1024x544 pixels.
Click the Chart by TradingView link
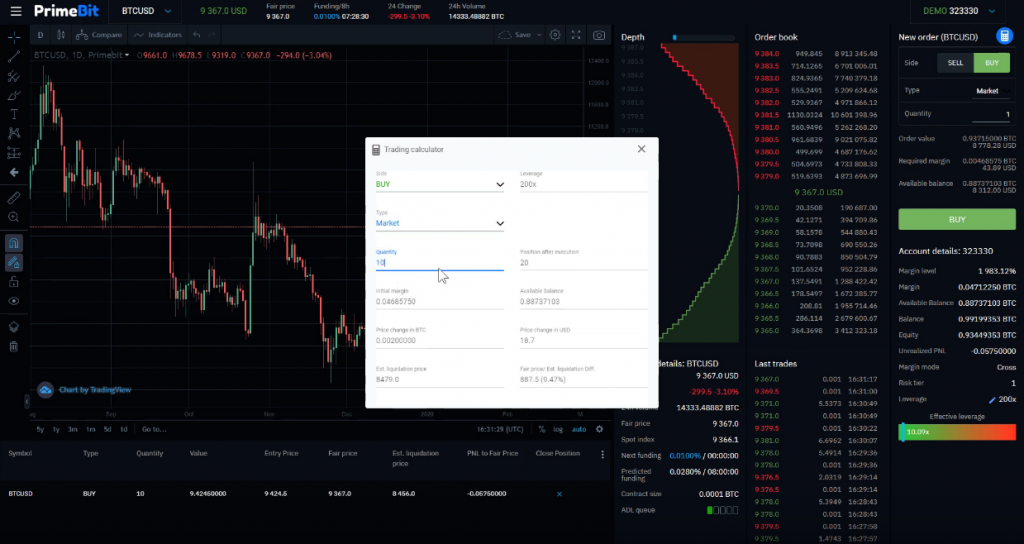click(x=95, y=390)
